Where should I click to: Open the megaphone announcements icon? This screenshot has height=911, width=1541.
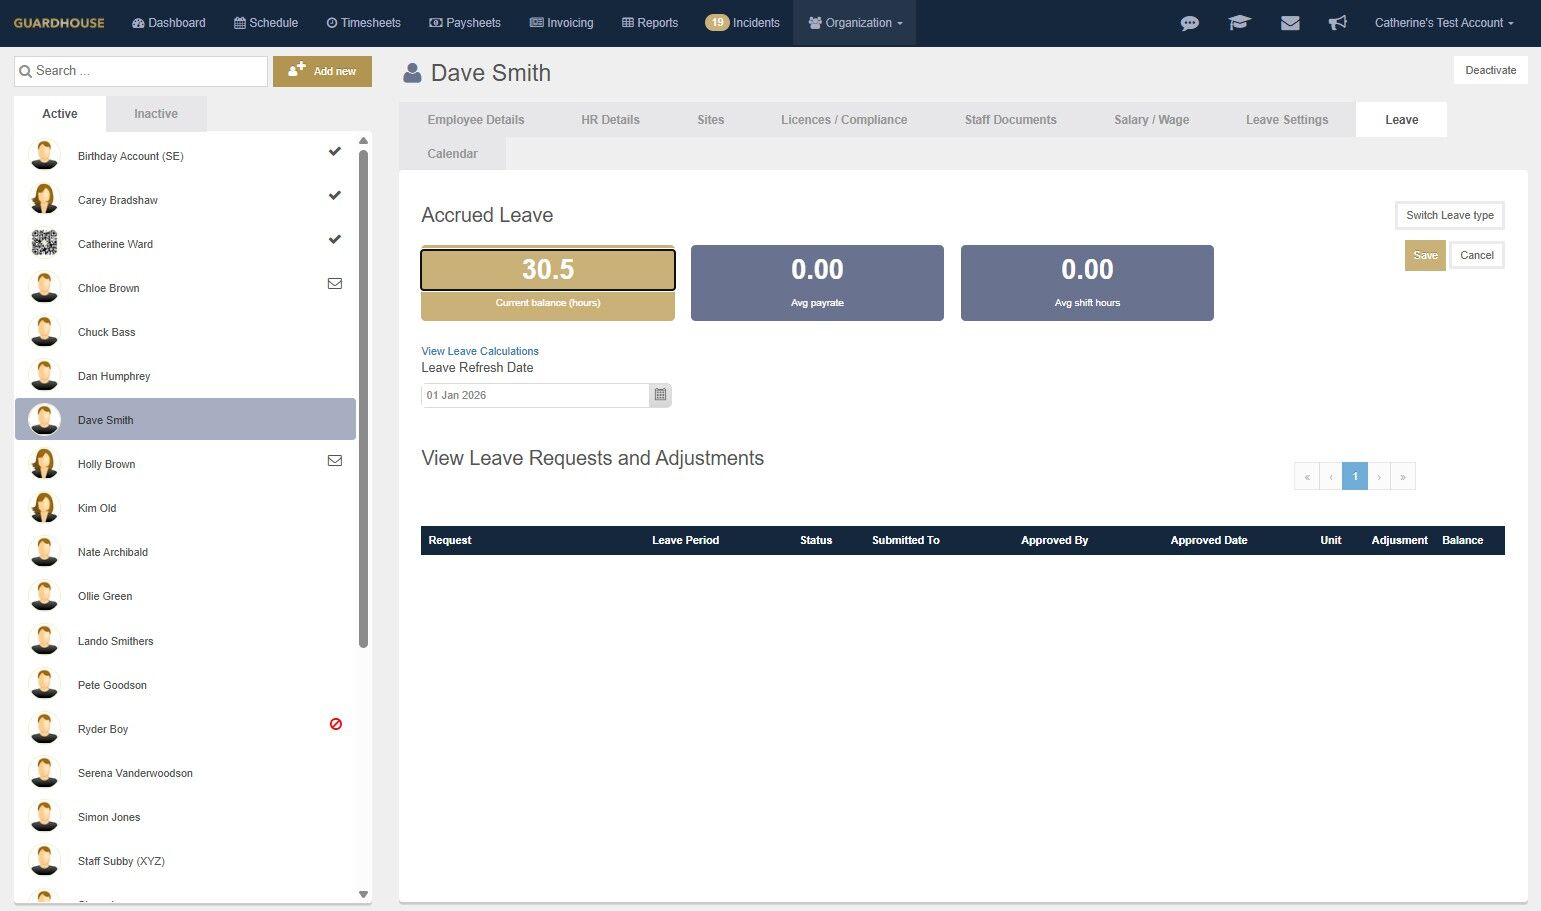(x=1337, y=23)
